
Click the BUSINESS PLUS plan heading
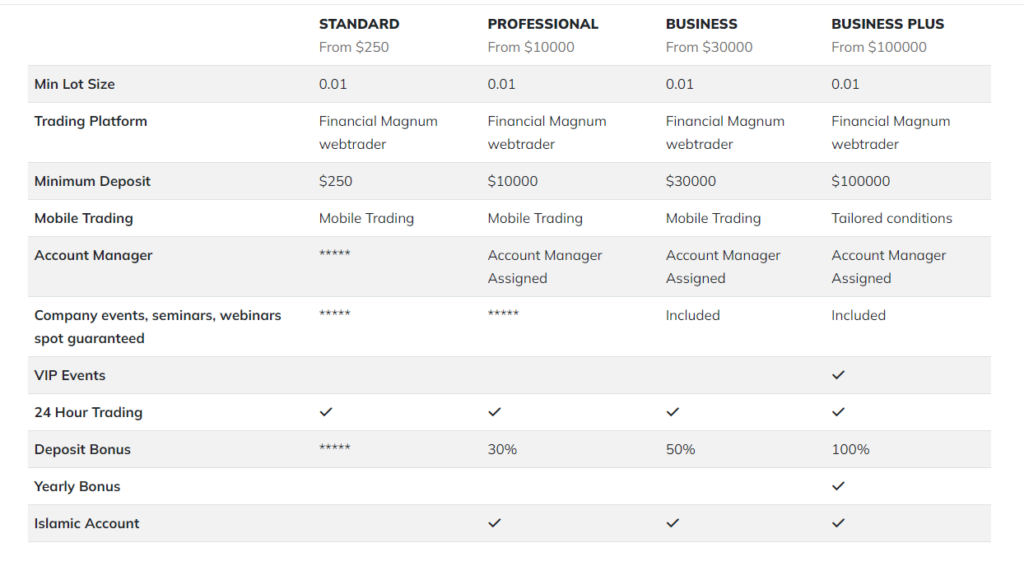coord(887,24)
